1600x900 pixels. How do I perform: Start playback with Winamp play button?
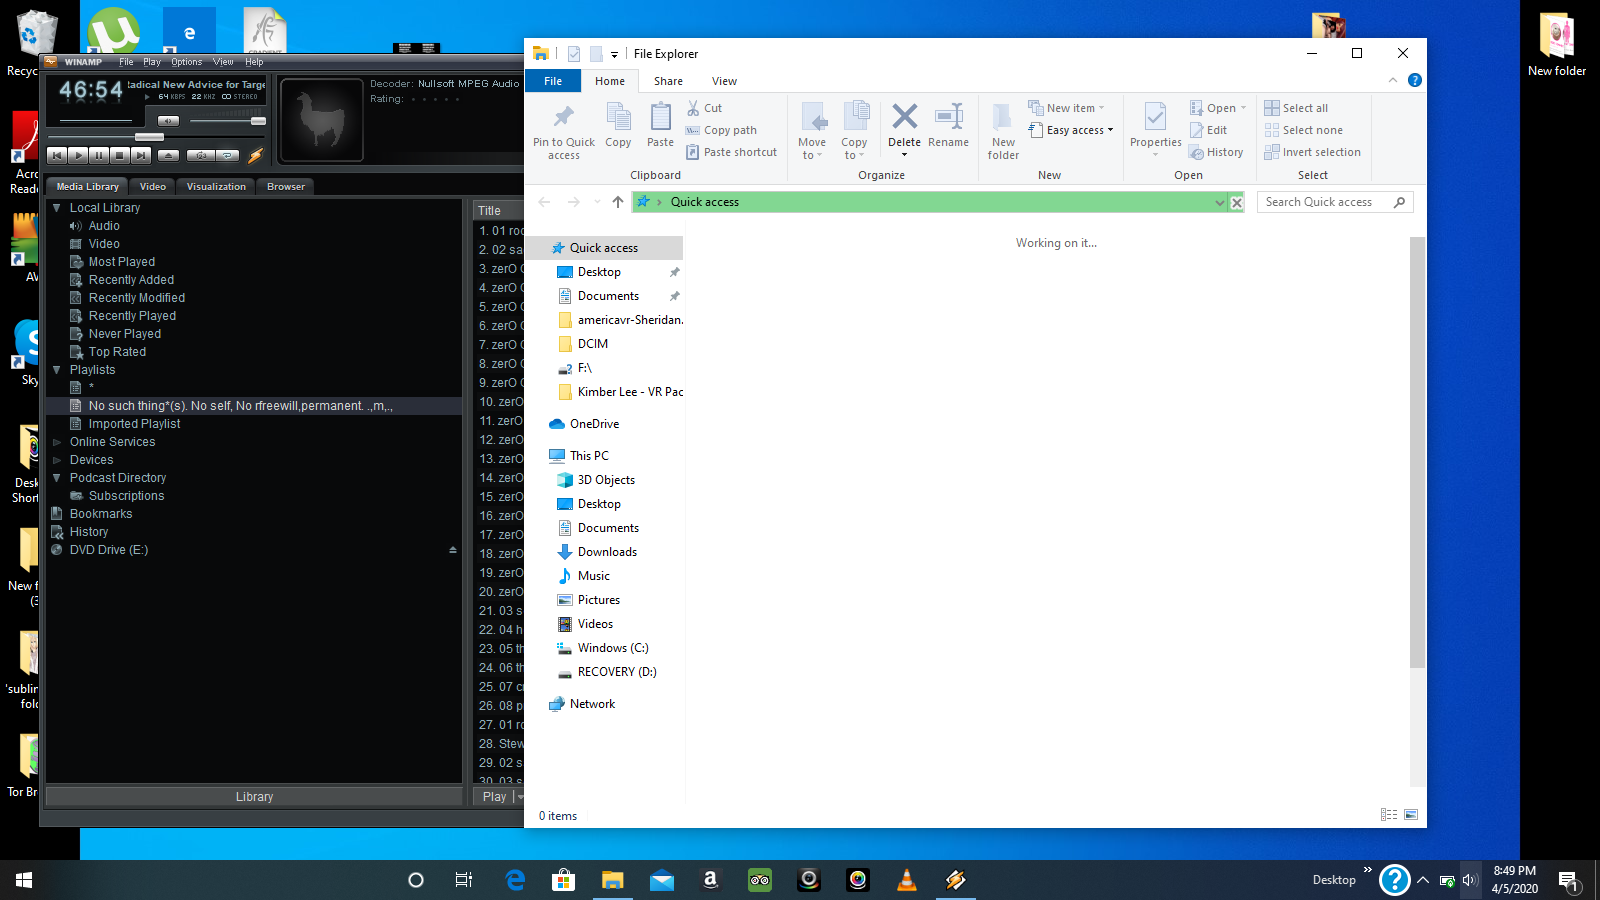78,155
